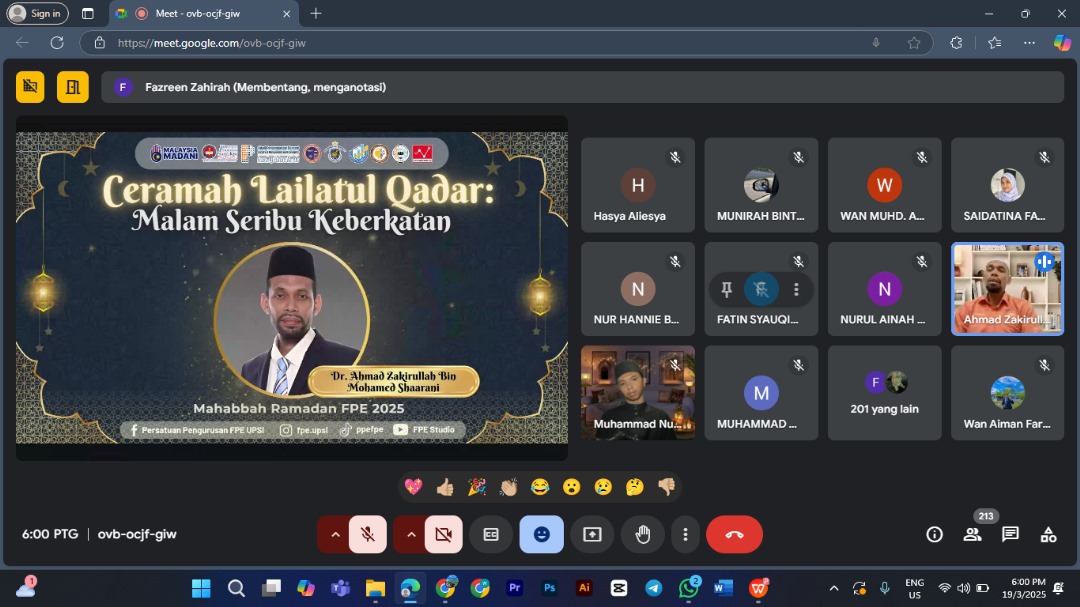Image resolution: width=1080 pixels, height=607 pixels.
Task: Send the thumbs up reaction
Action: 444,487
